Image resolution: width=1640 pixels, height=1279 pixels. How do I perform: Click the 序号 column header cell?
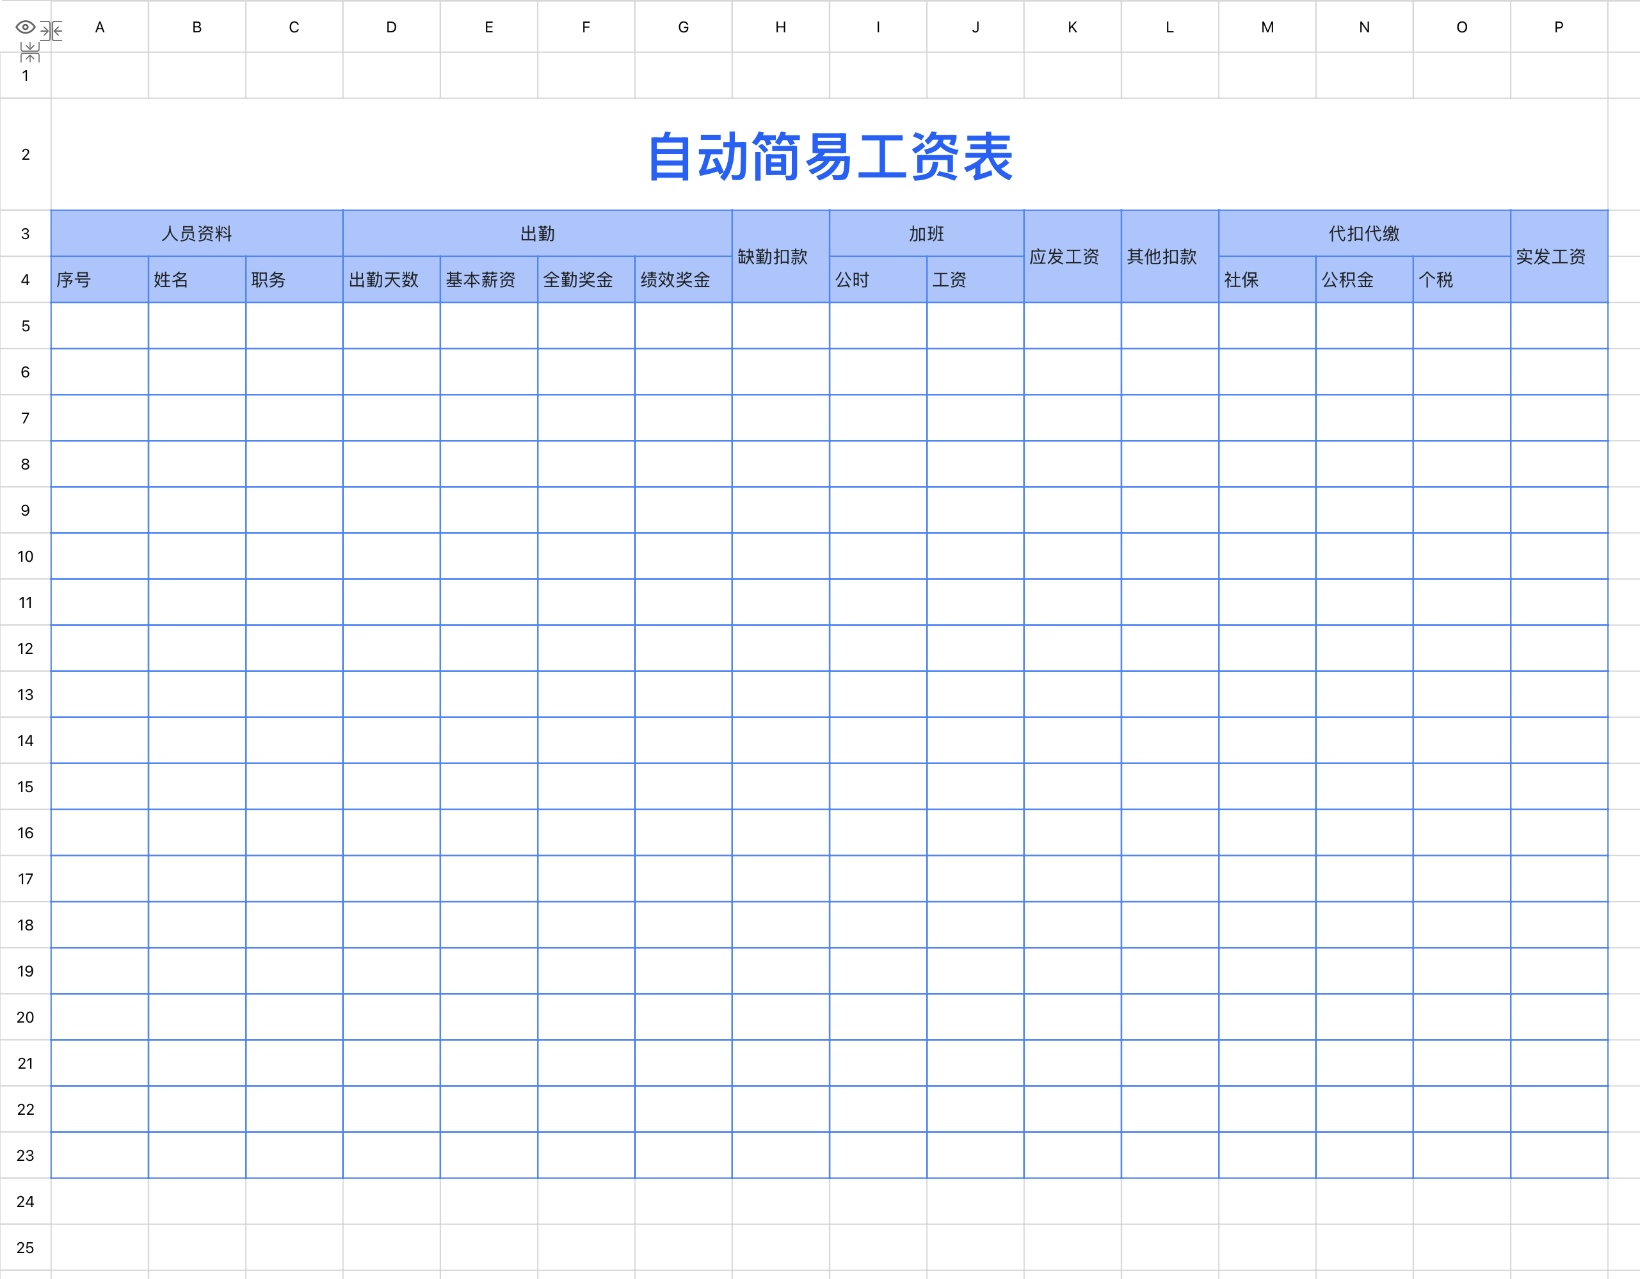click(x=100, y=280)
